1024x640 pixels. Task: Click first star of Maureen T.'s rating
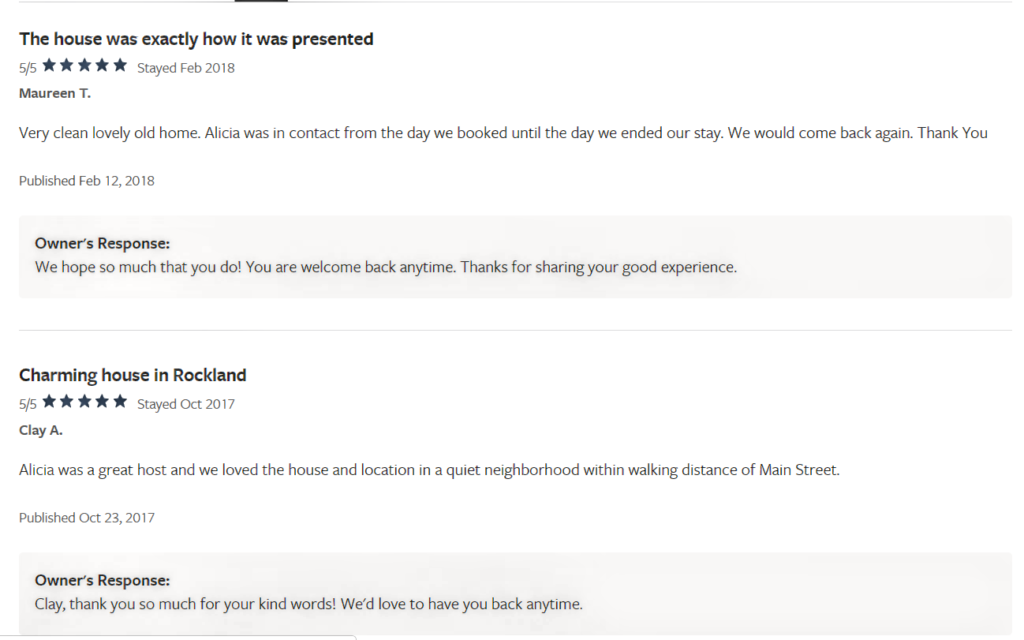(49, 65)
